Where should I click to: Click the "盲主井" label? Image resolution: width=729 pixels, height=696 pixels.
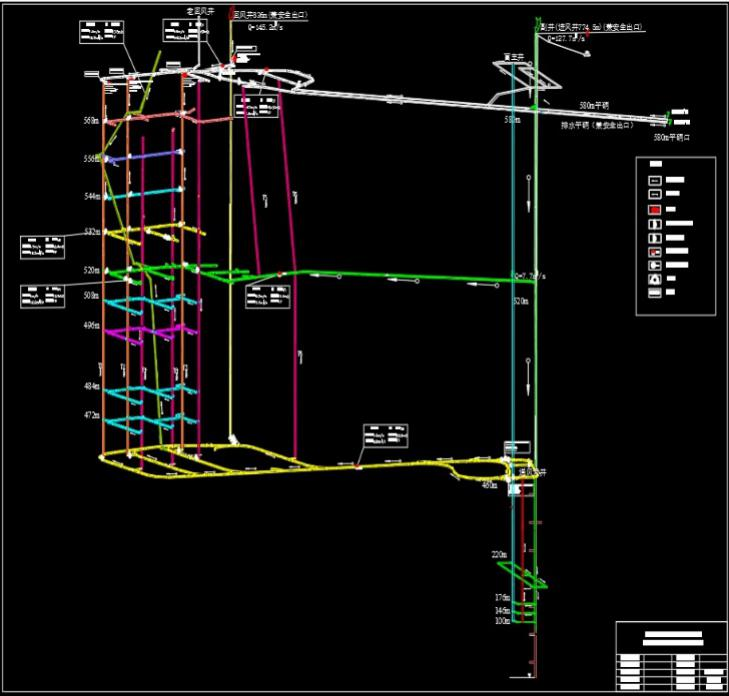[x=514, y=57]
